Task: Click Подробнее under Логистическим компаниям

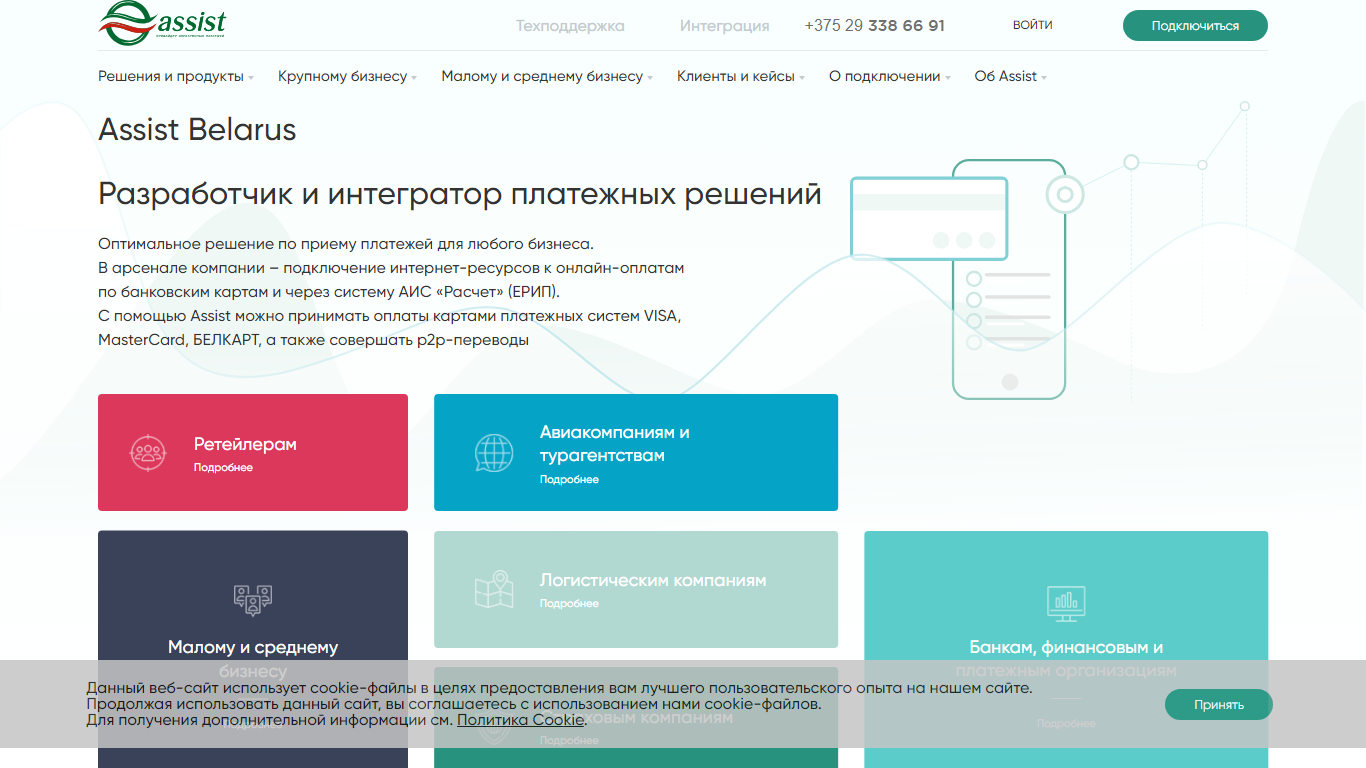Action: 569,604
